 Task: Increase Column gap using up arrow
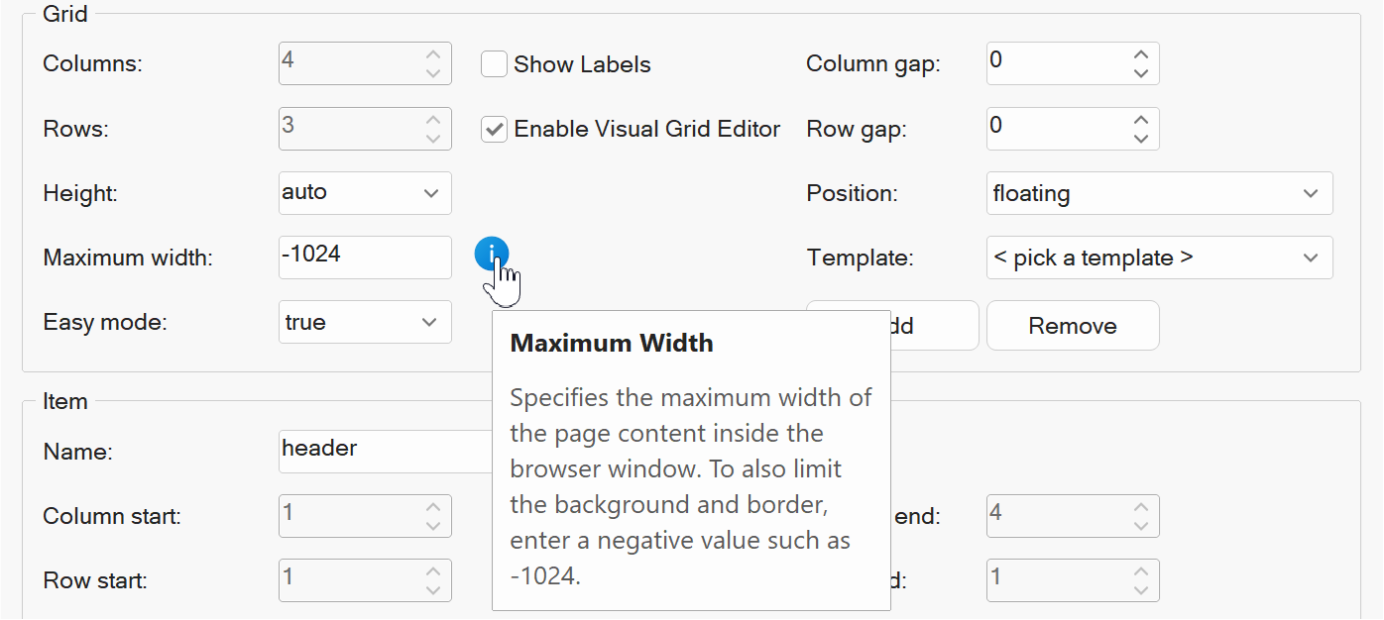1141,55
